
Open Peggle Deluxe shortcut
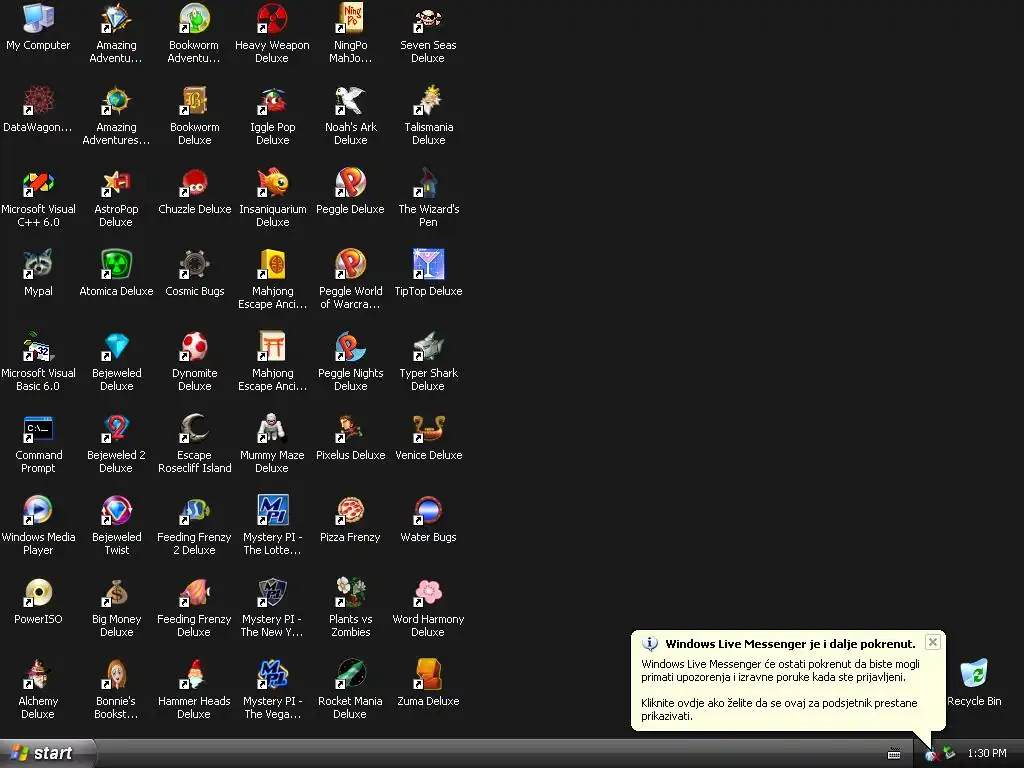(x=350, y=182)
